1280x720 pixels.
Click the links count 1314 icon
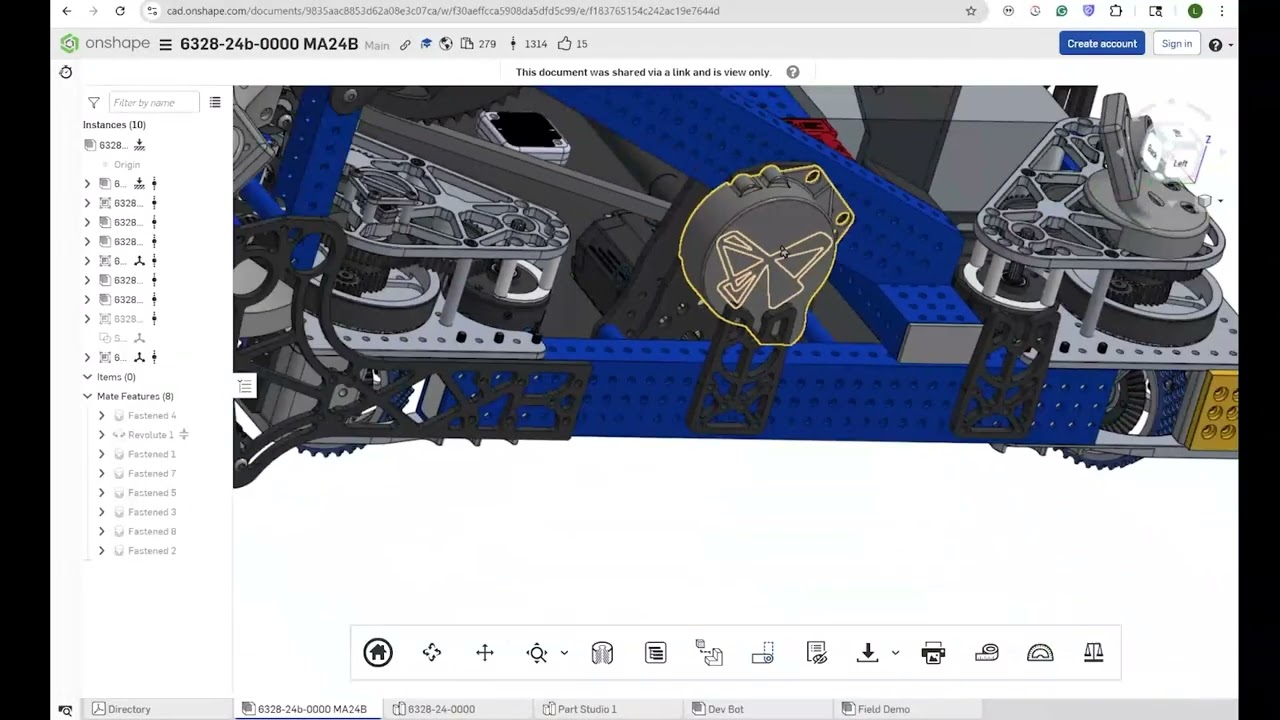coord(528,44)
